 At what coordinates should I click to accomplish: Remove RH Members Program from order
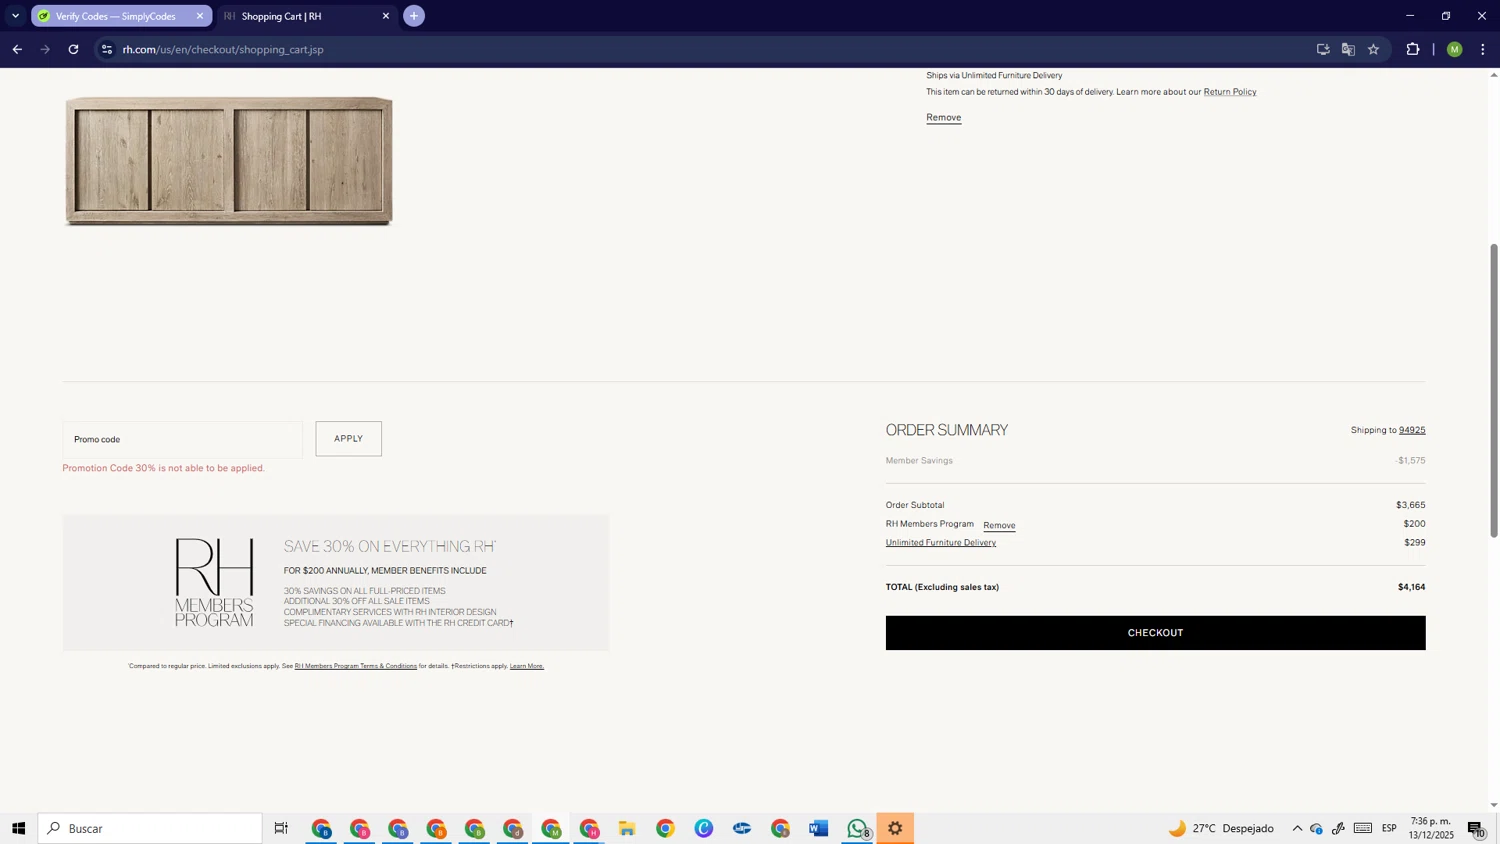click(x=999, y=525)
